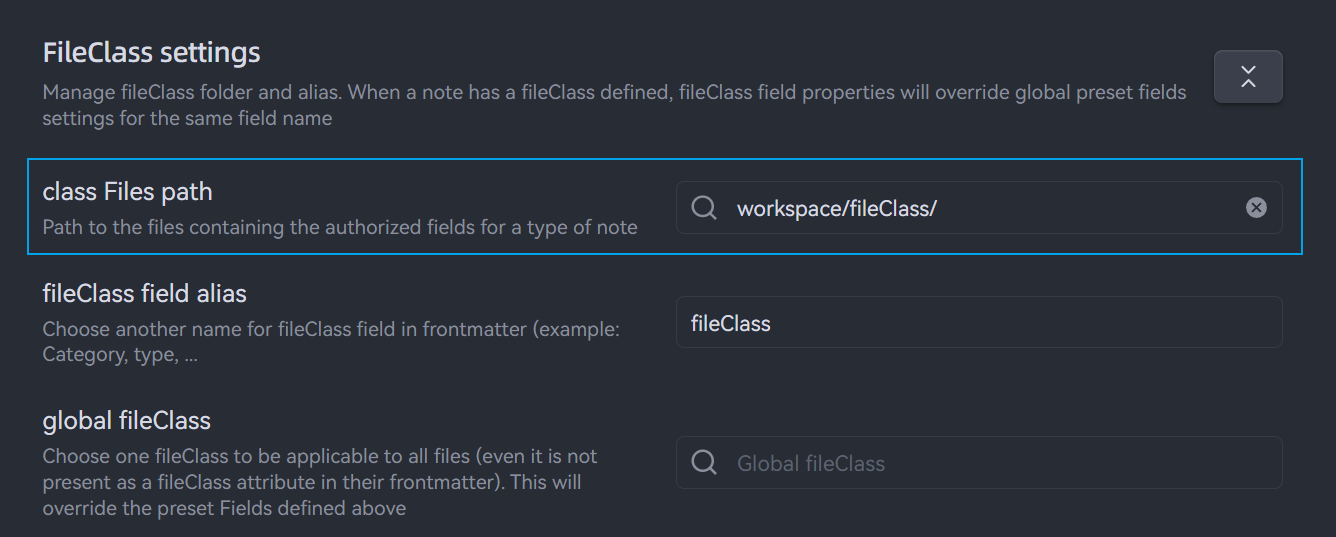The image size is (1336, 537).
Task: Select the 'class Files path' setting label
Action: (x=127, y=192)
